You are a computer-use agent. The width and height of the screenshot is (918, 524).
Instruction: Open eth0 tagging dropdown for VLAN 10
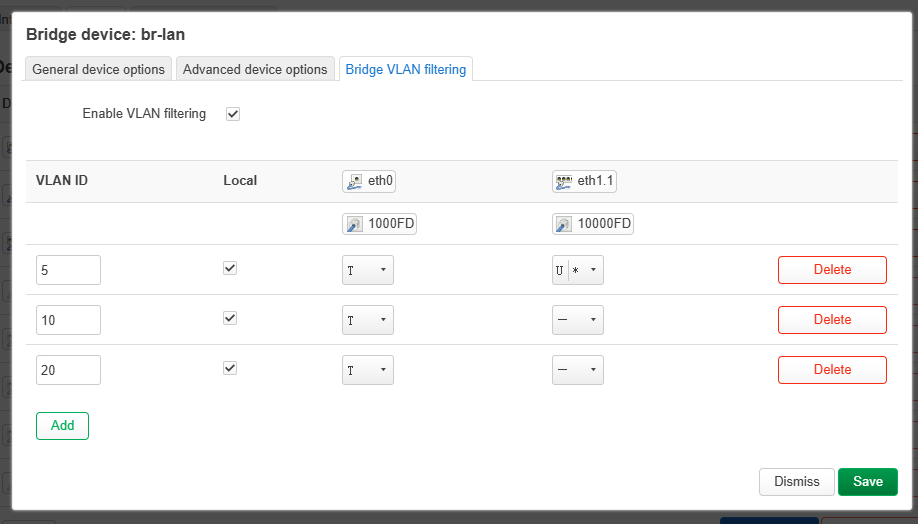pyautogui.click(x=367, y=320)
